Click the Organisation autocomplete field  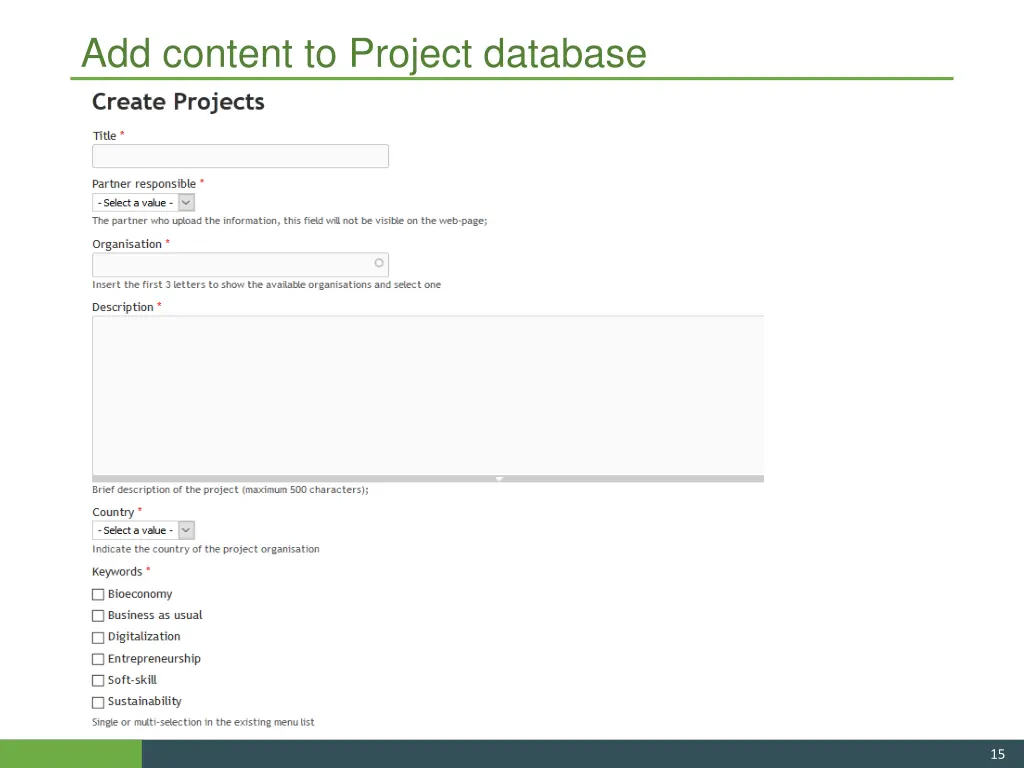(x=240, y=264)
